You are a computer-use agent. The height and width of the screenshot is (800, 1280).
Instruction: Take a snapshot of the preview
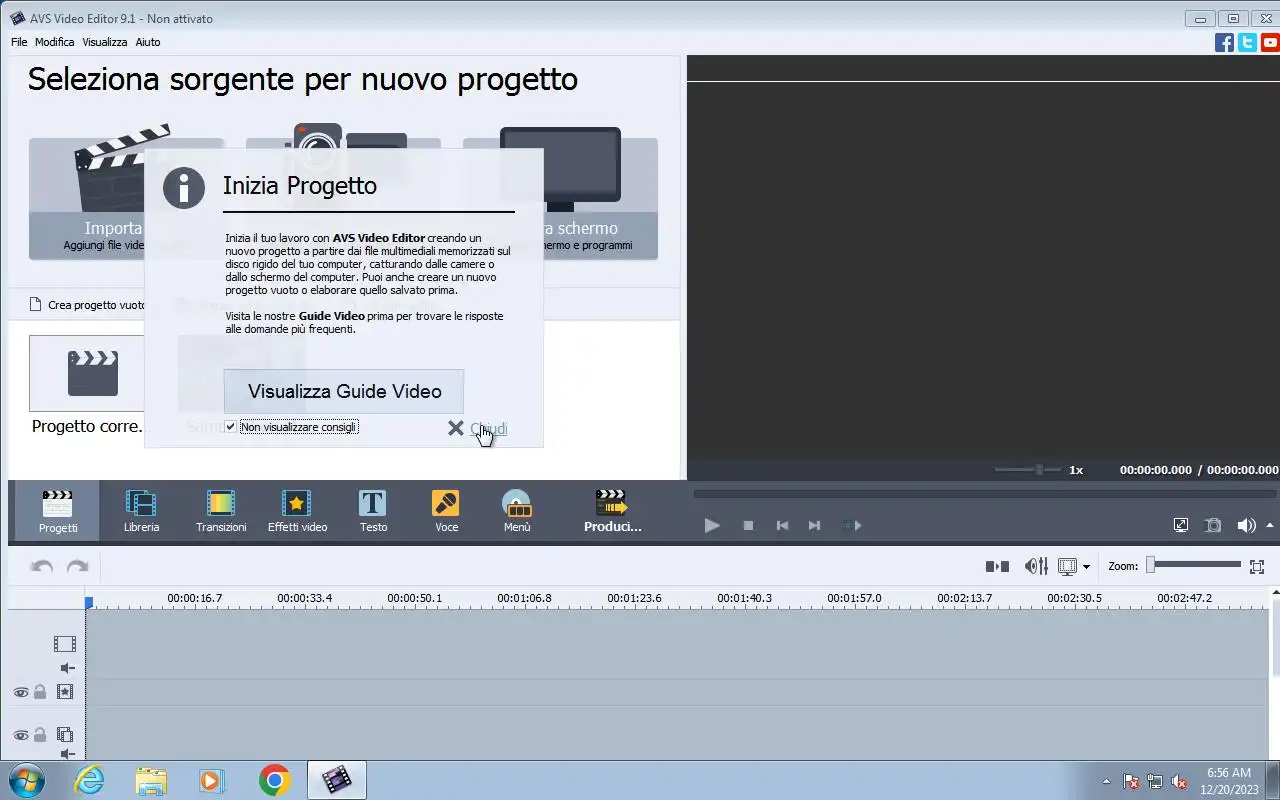(1213, 525)
